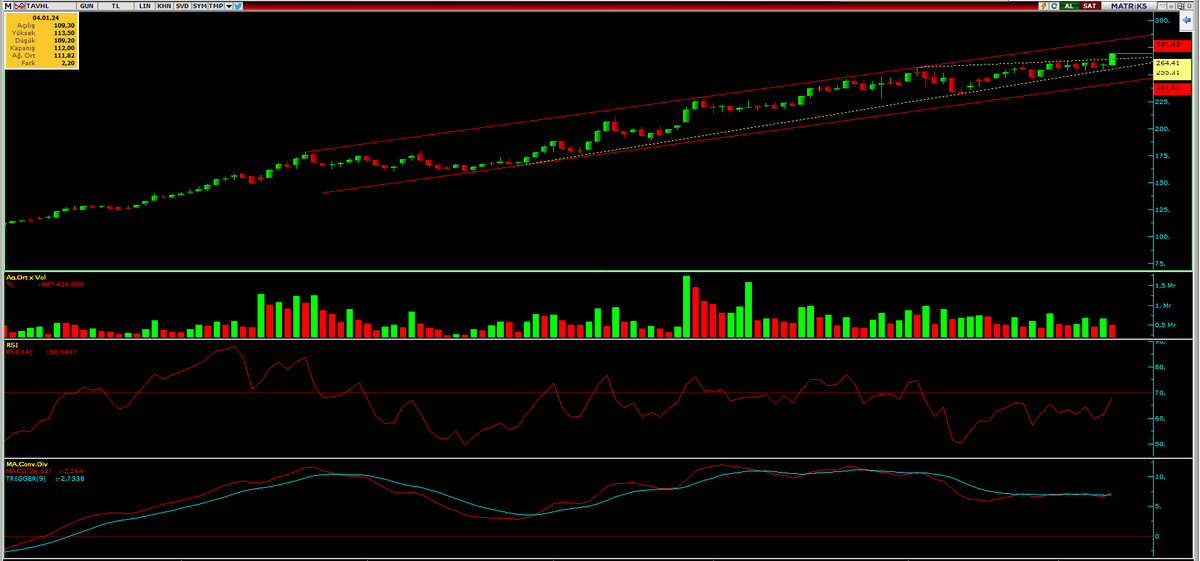
Task: Click the MA.Conv.Div indicator title
Action: tap(28, 465)
